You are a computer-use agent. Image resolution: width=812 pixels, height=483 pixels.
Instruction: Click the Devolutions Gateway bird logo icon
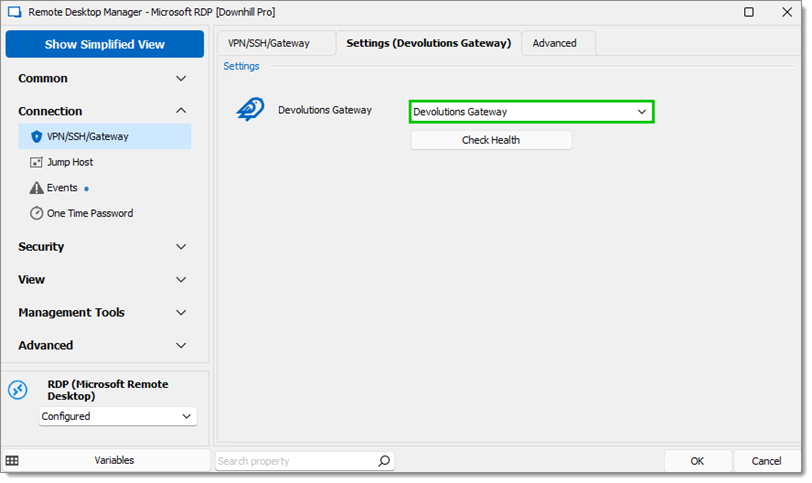(x=250, y=109)
